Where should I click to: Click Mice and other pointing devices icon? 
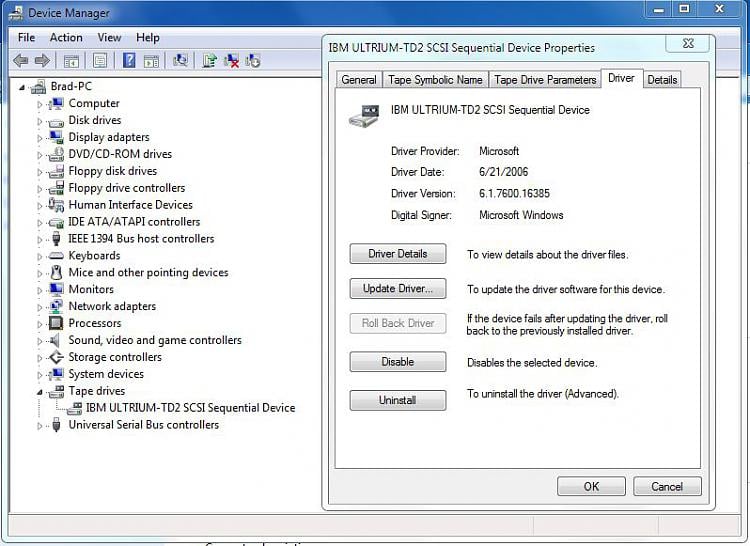(56, 273)
